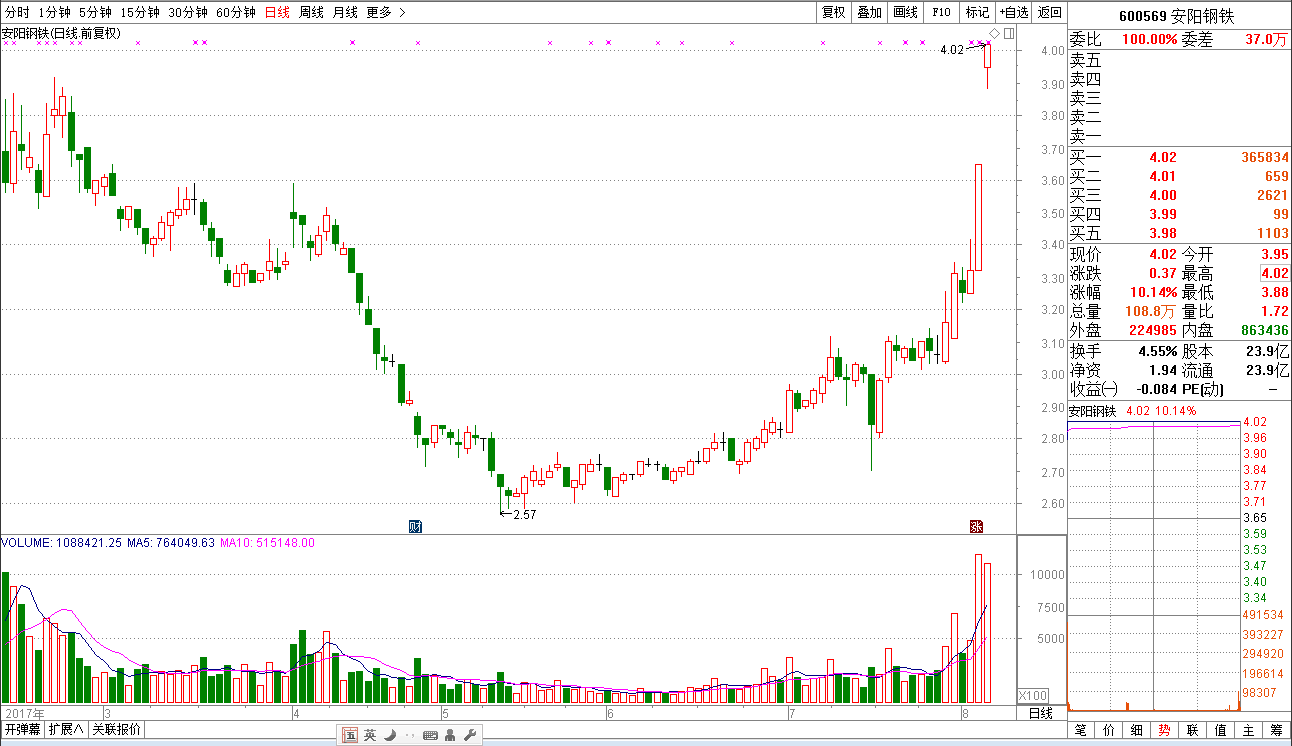Select the 笔 tab in the bottom right
This screenshot has height=746, width=1292.
pos(1080,731)
